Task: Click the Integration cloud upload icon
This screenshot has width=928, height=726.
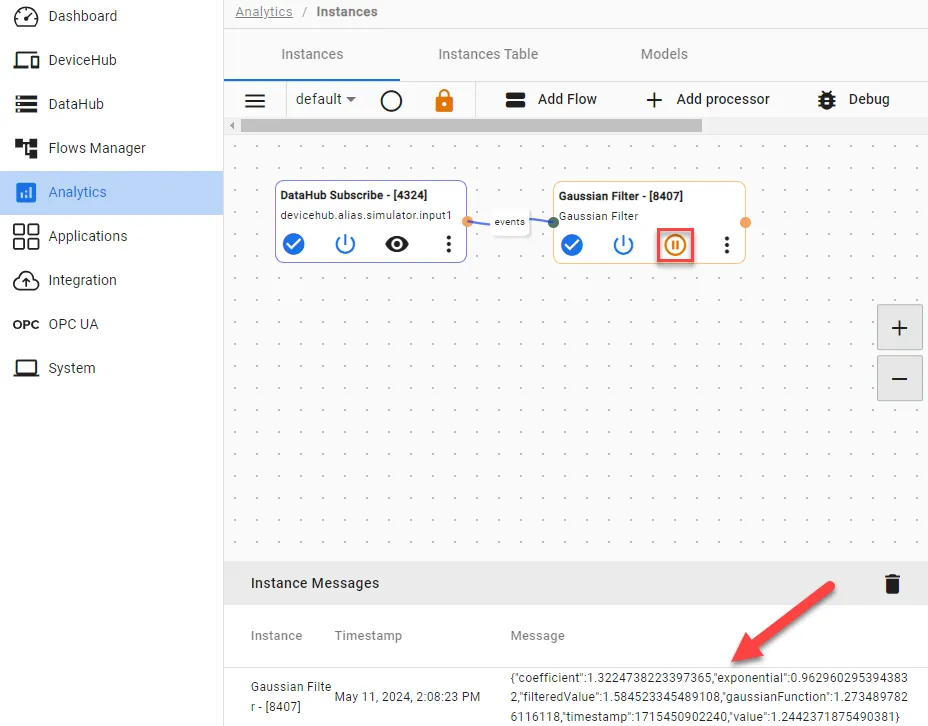Action: pos(26,280)
